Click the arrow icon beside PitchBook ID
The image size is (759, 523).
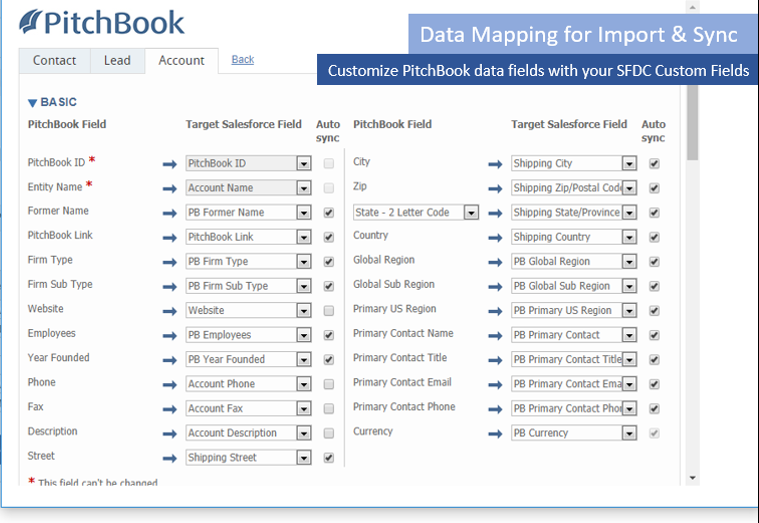click(x=169, y=163)
